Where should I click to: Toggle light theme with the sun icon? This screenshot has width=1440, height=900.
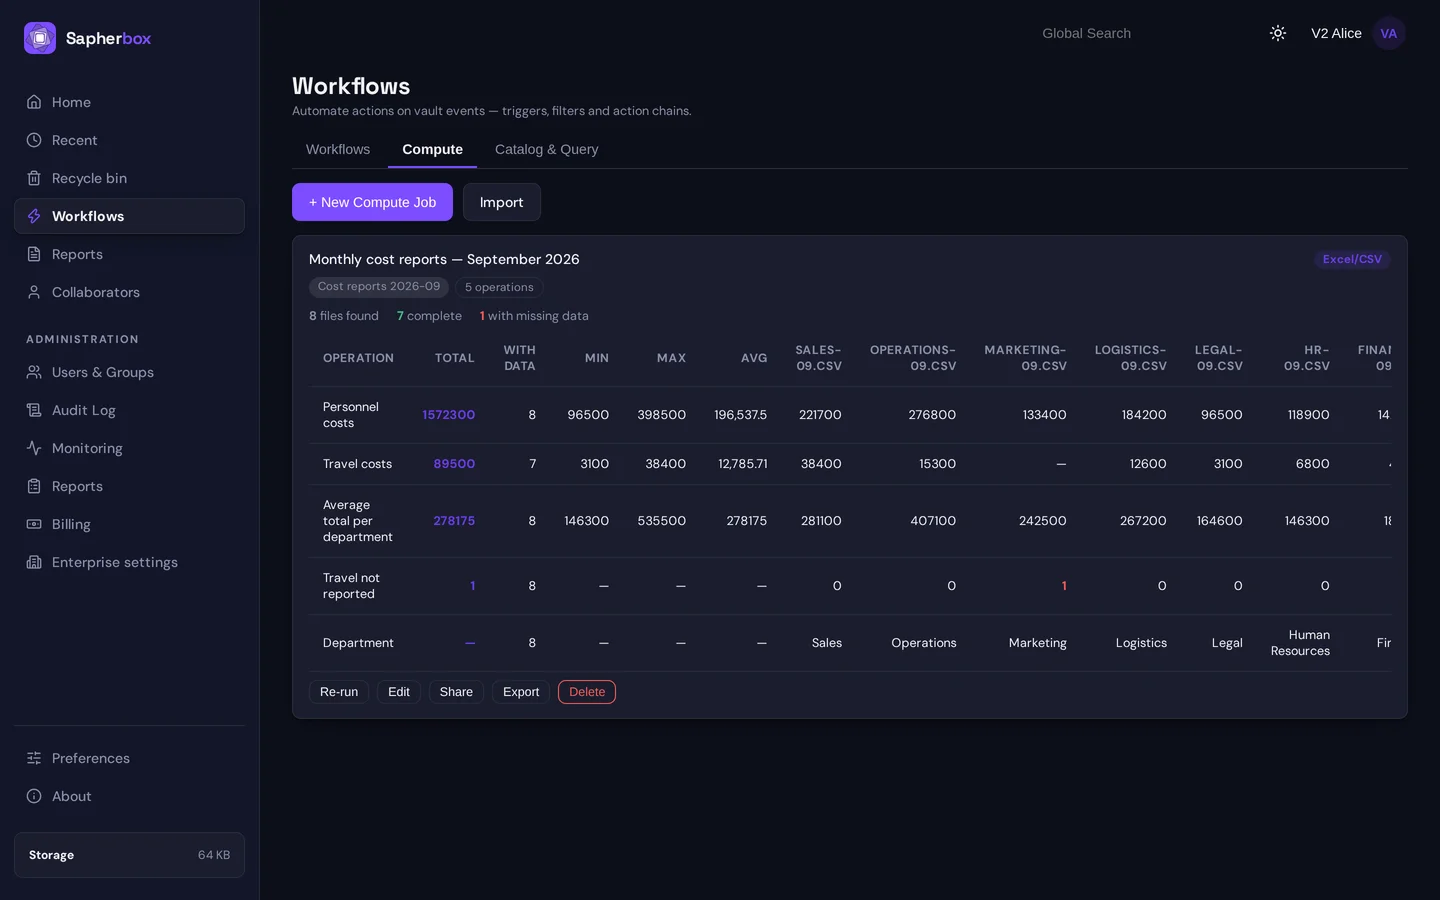point(1278,33)
